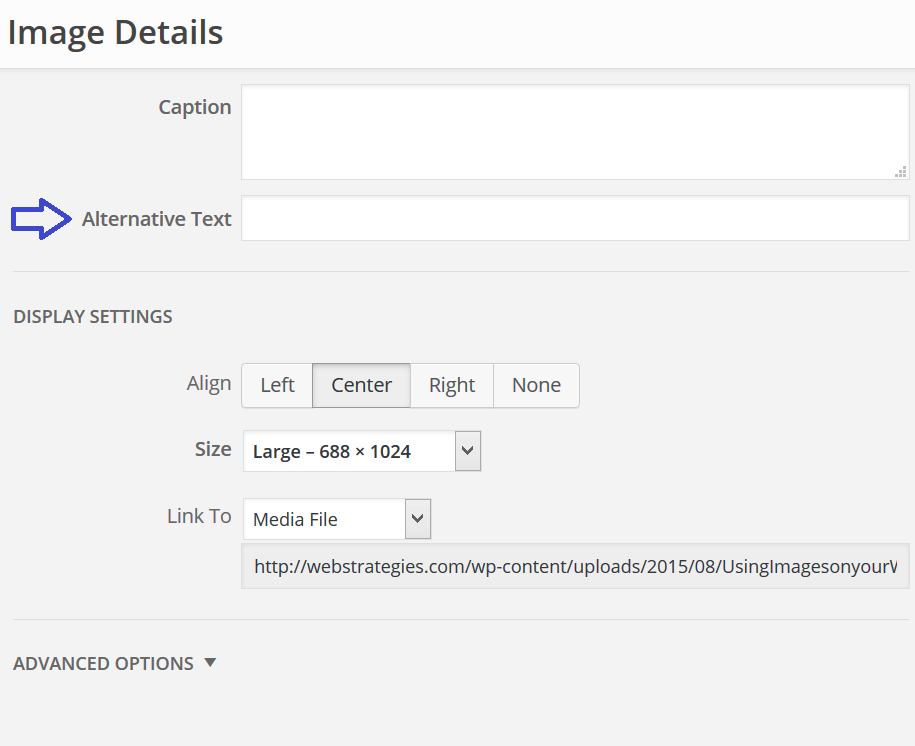Select Center alignment
Screen dimensions: 915x746
pyautogui.click(x=361, y=385)
